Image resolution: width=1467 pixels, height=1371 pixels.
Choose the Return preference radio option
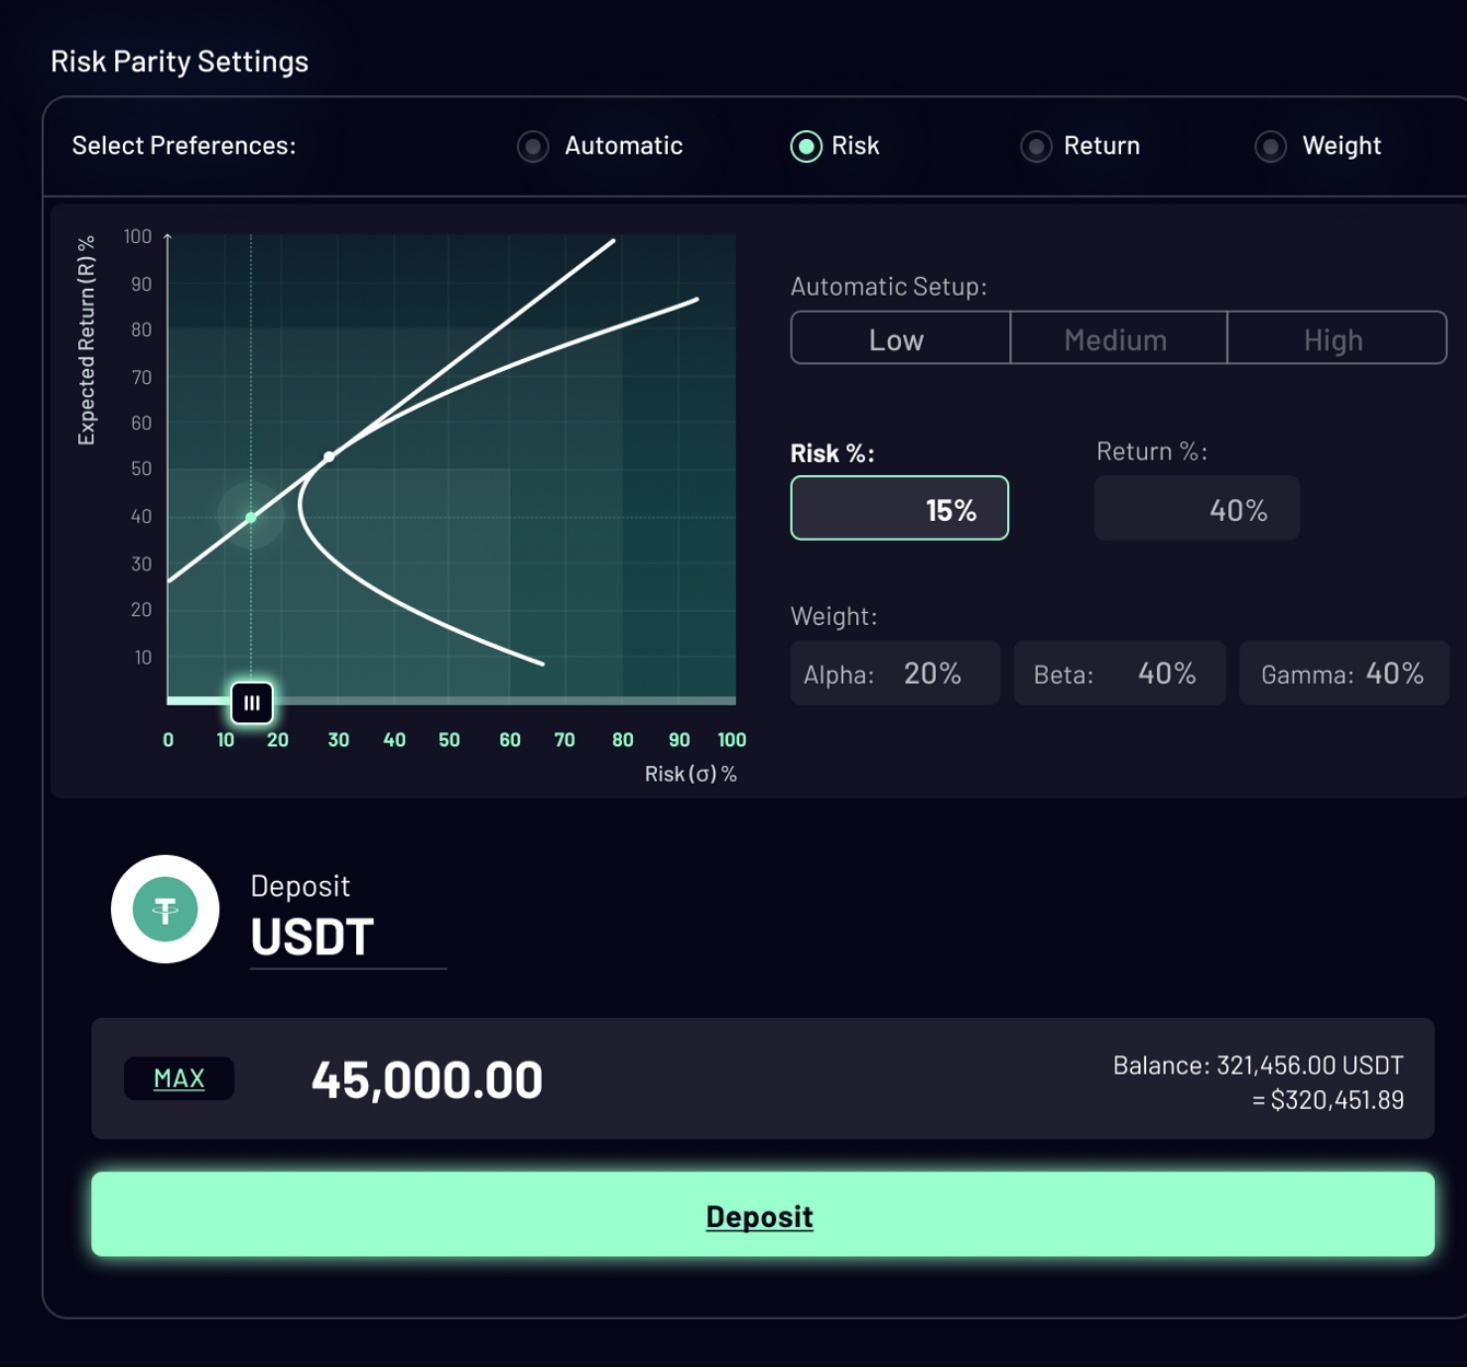1036,147
